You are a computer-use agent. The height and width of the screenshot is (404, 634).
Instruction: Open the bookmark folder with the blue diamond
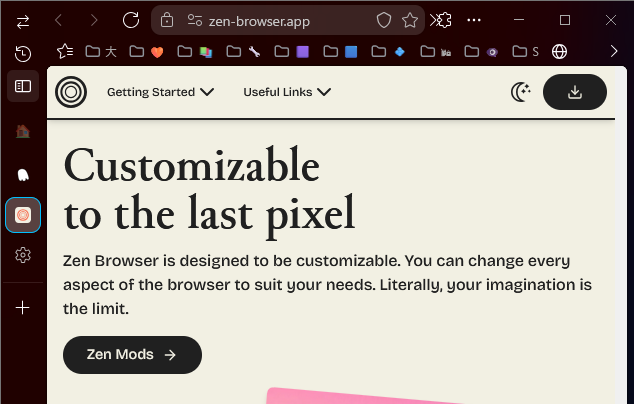(x=388, y=52)
